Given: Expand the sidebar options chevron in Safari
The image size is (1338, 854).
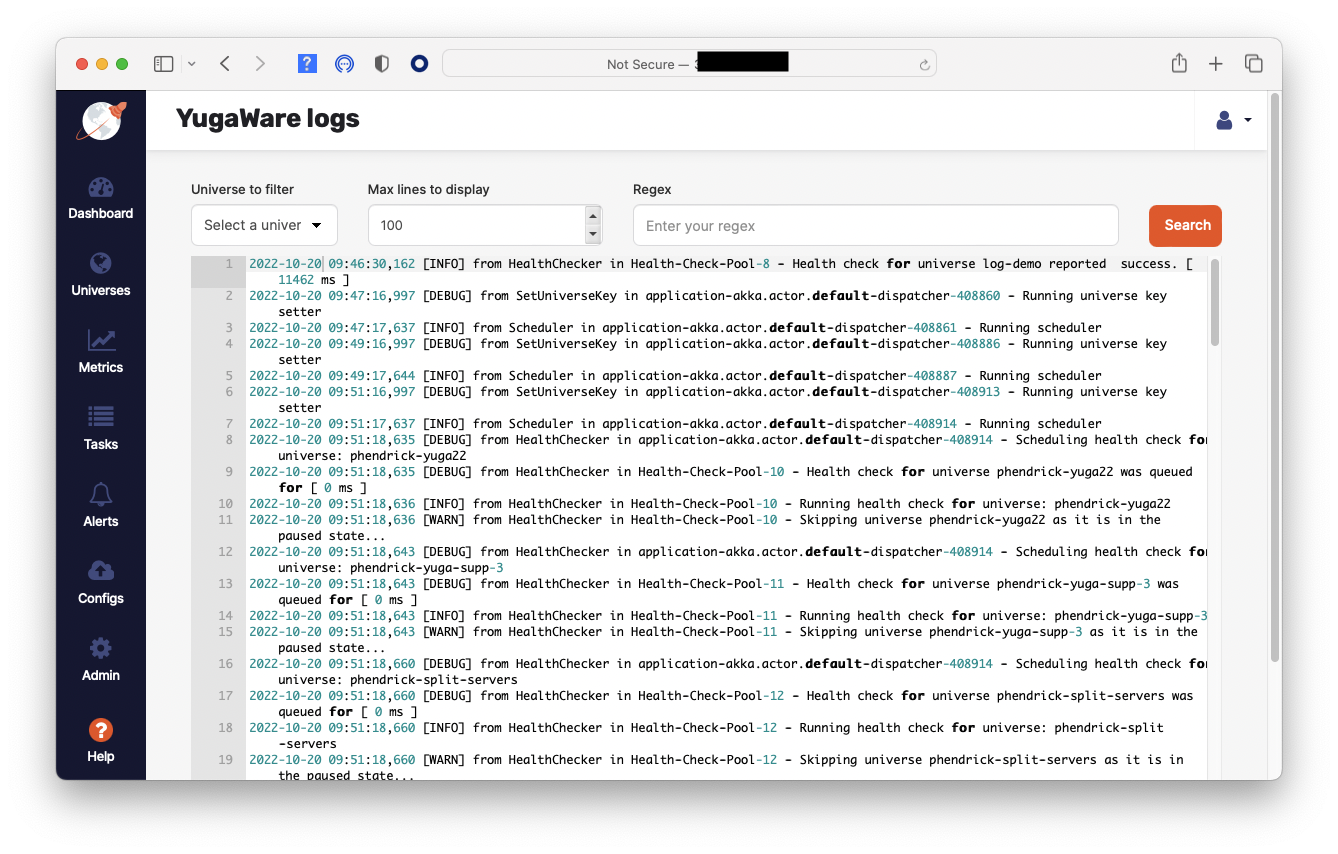Looking at the screenshot, I should (191, 64).
